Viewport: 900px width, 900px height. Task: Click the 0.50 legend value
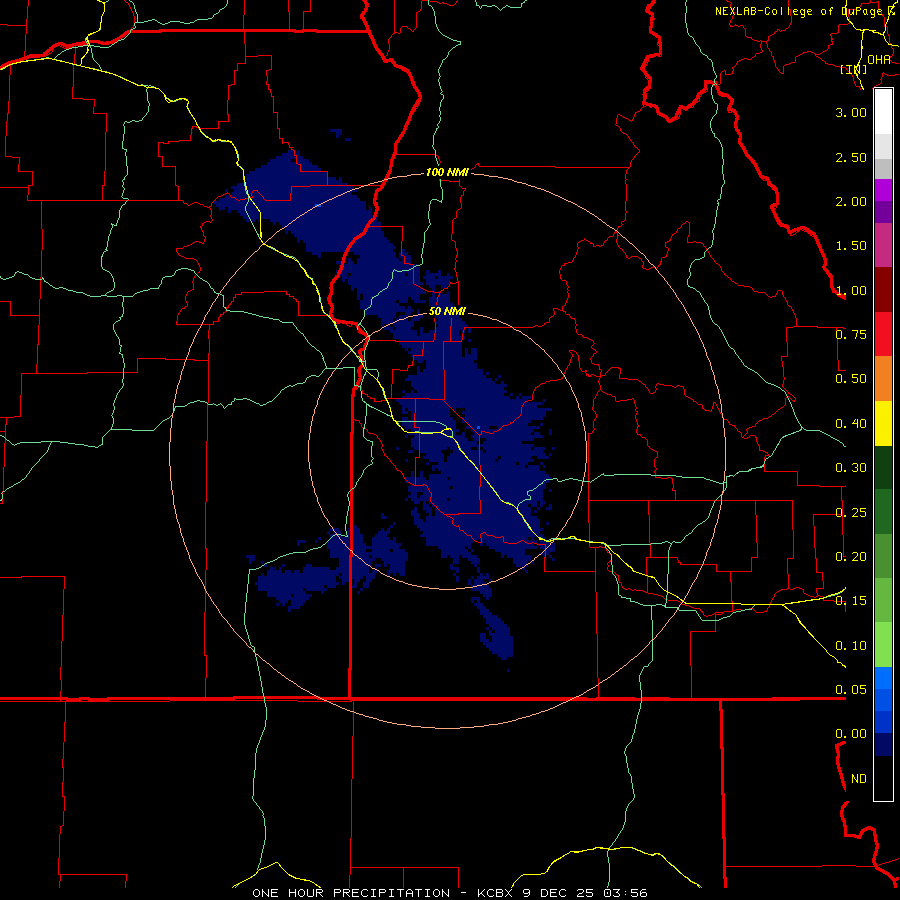(851, 379)
